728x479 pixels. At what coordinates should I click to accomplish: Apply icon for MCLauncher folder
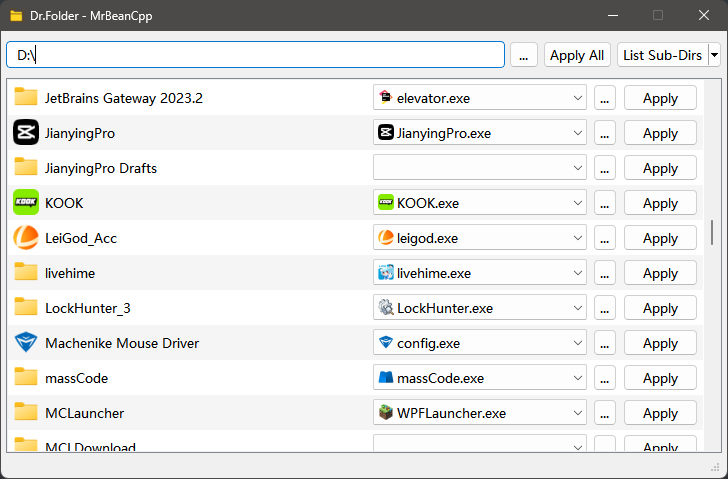[x=660, y=413]
